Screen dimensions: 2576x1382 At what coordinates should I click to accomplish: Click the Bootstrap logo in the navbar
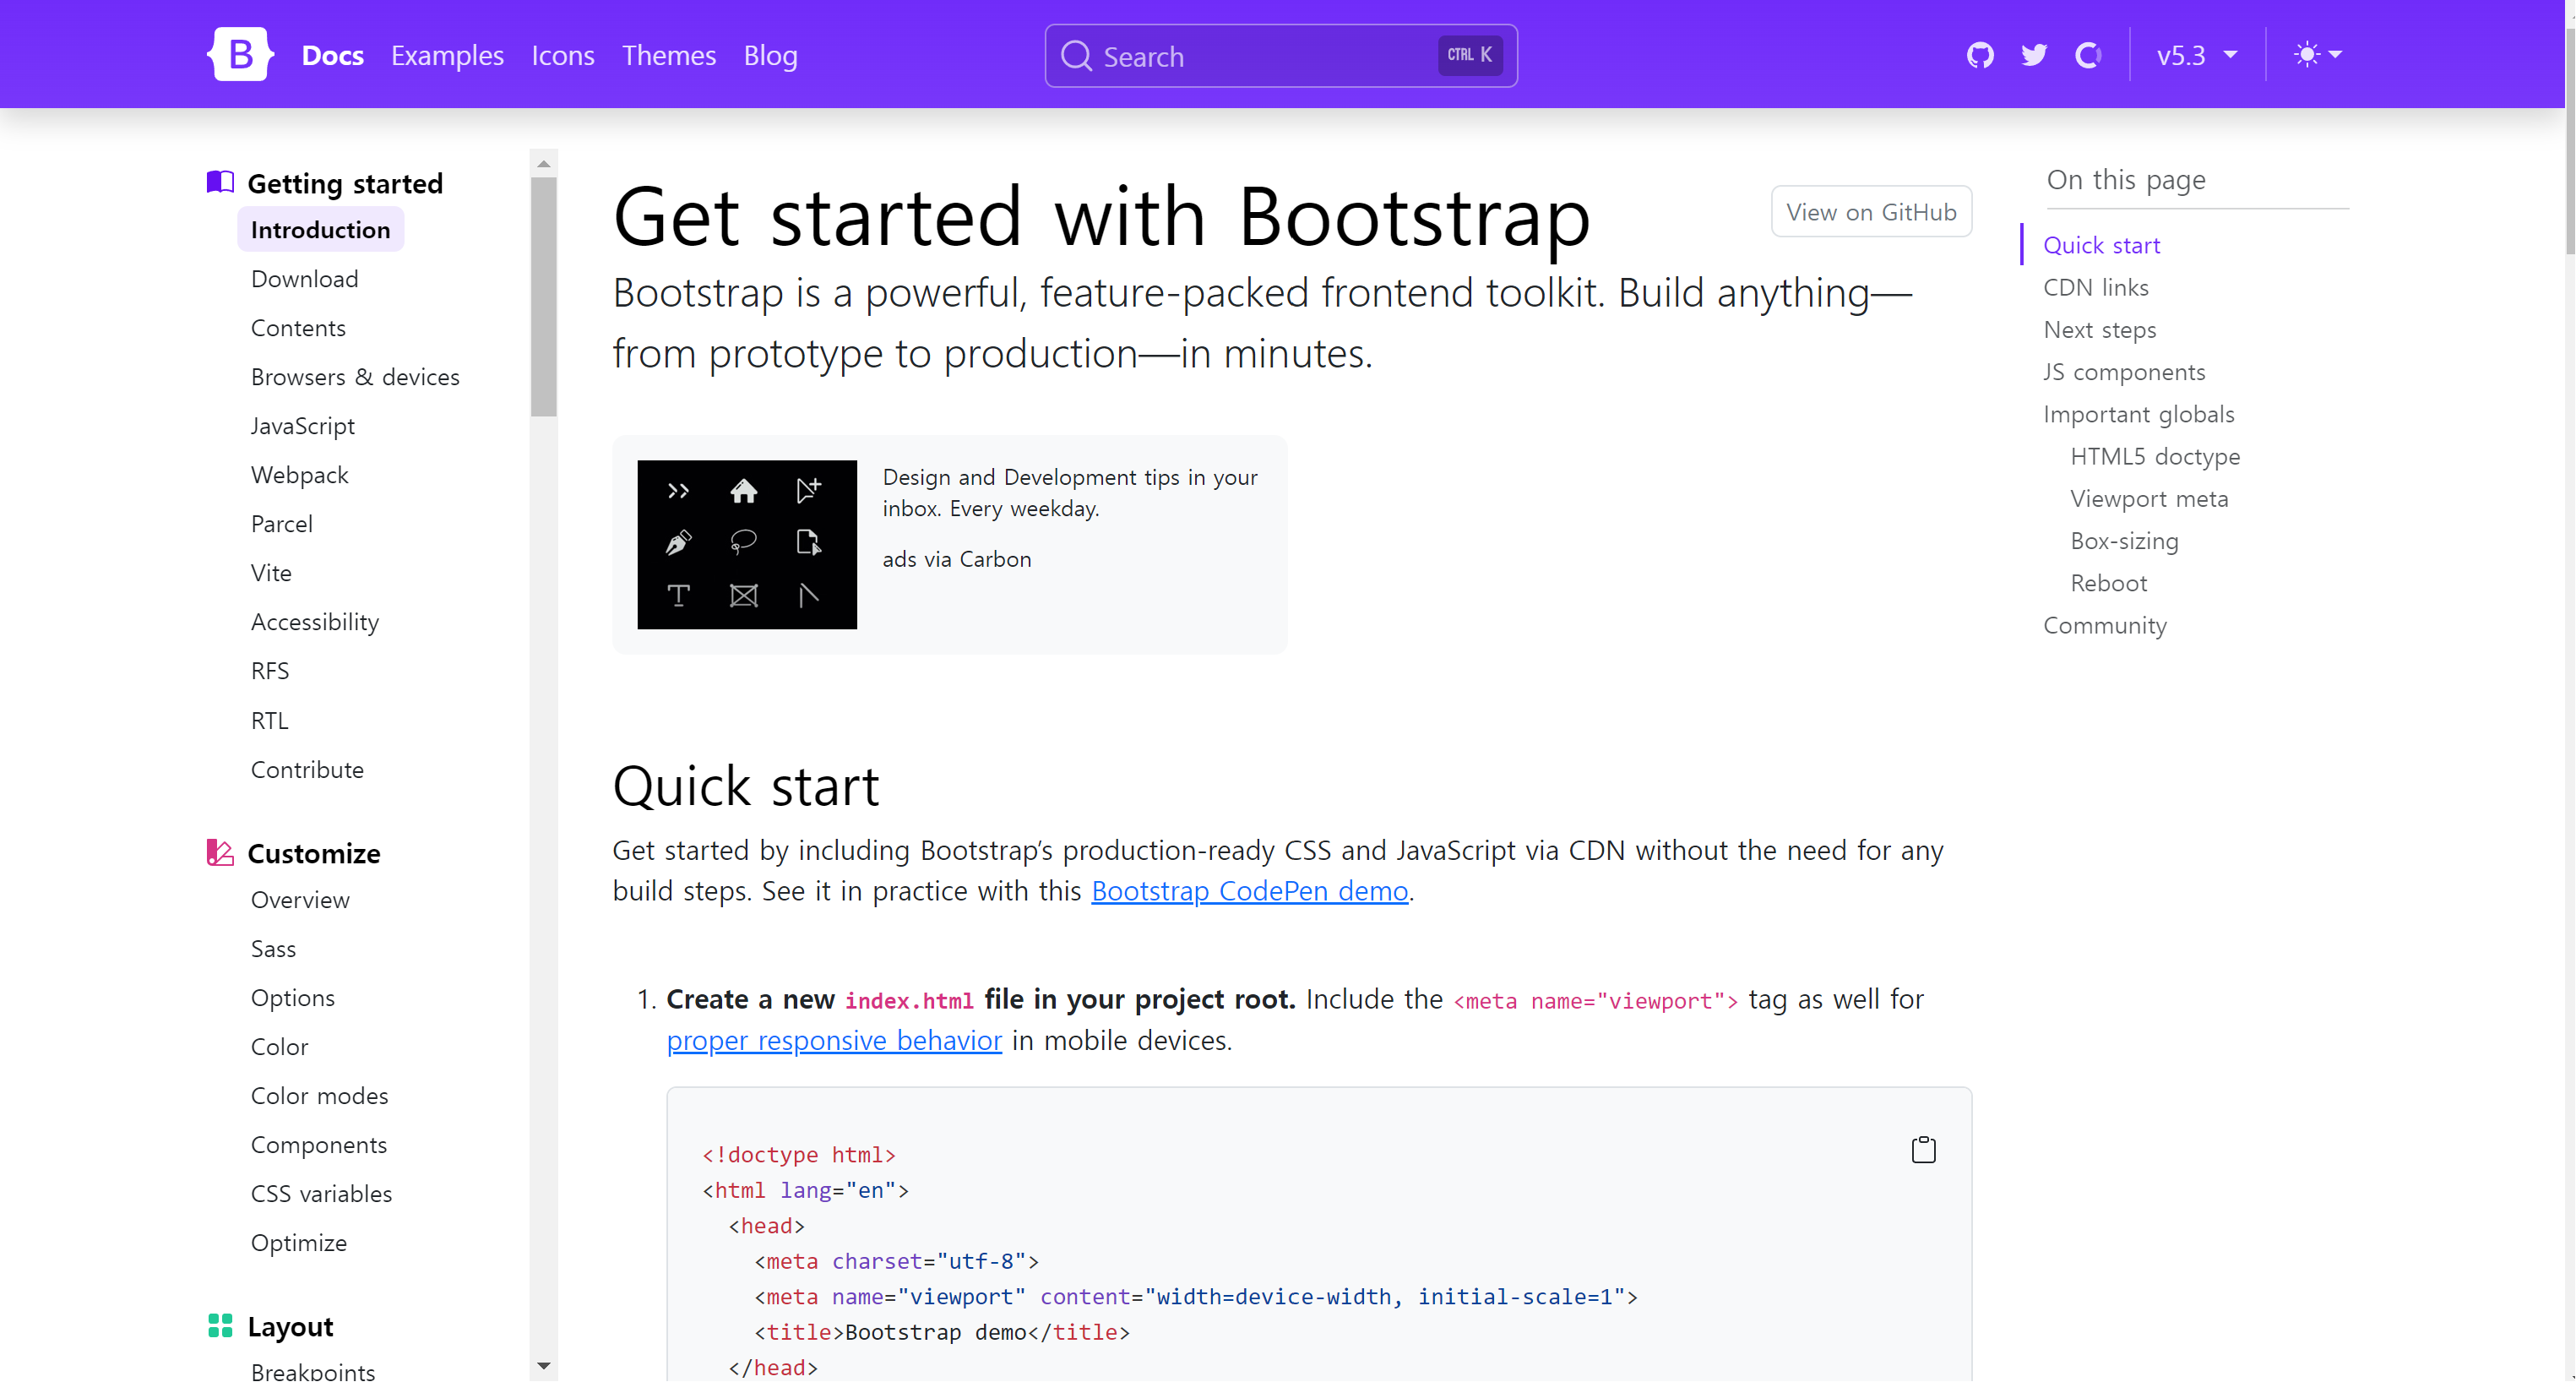point(240,54)
